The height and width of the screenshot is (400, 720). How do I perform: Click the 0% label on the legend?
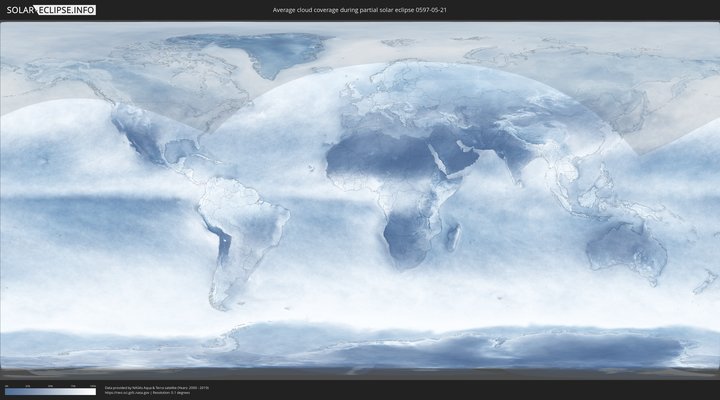(6, 386)
